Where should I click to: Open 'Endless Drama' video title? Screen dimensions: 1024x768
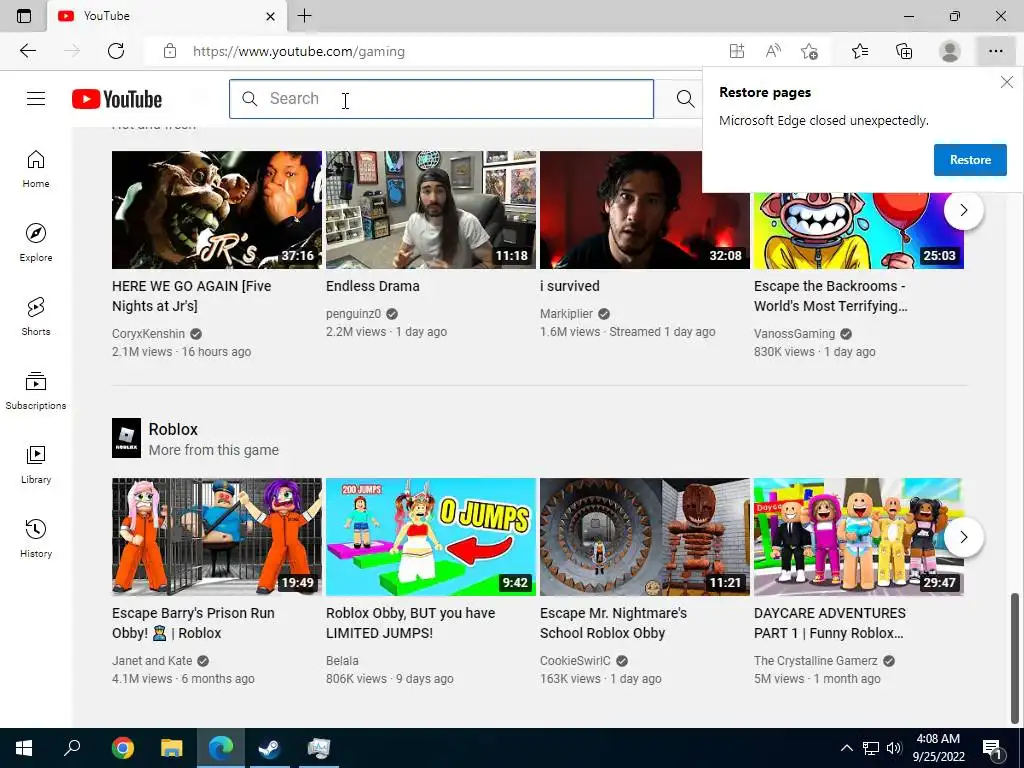click(373, 286)
